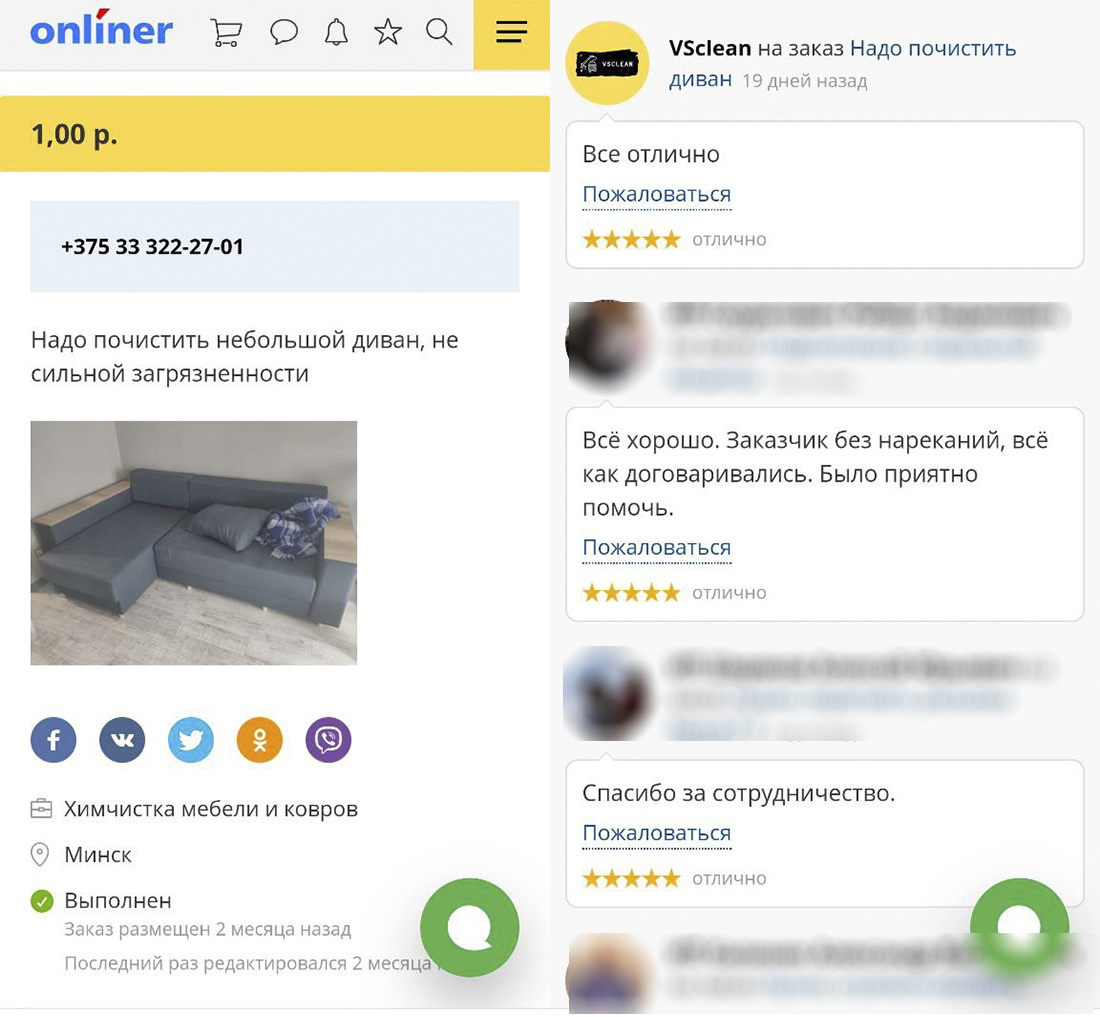
Task: Open favorites star icon
Action: coord(388,32)
